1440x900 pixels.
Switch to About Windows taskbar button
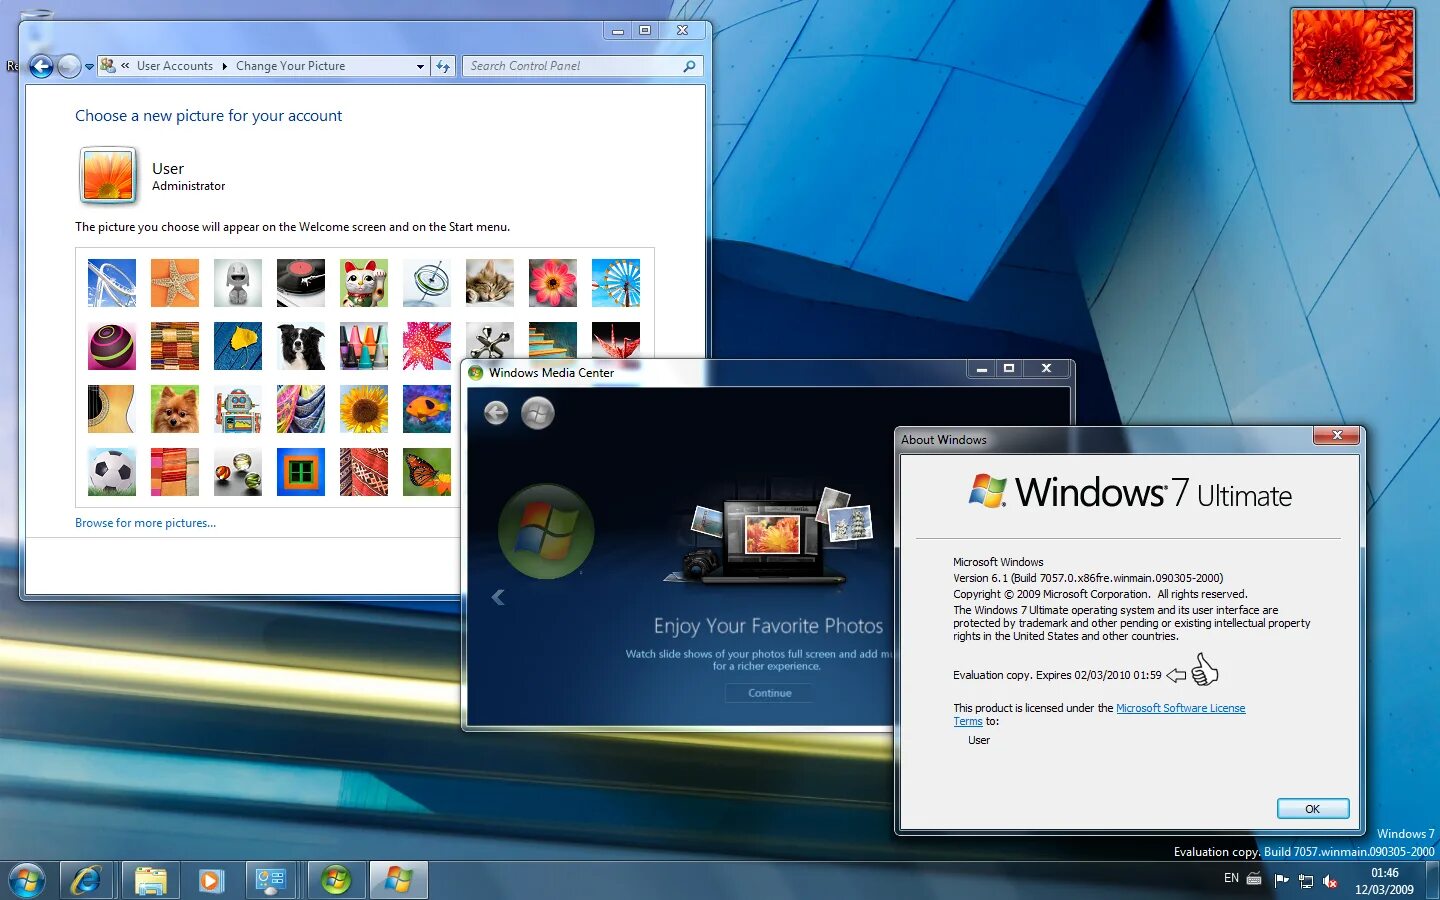tap(398, 880)
